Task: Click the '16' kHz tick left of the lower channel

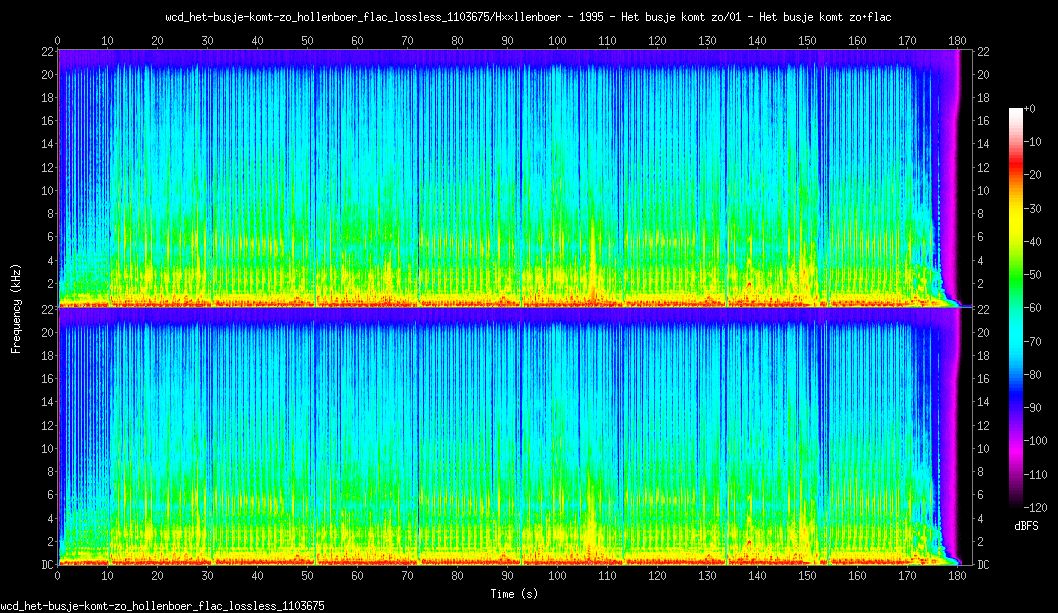Action: click(48, 379)
